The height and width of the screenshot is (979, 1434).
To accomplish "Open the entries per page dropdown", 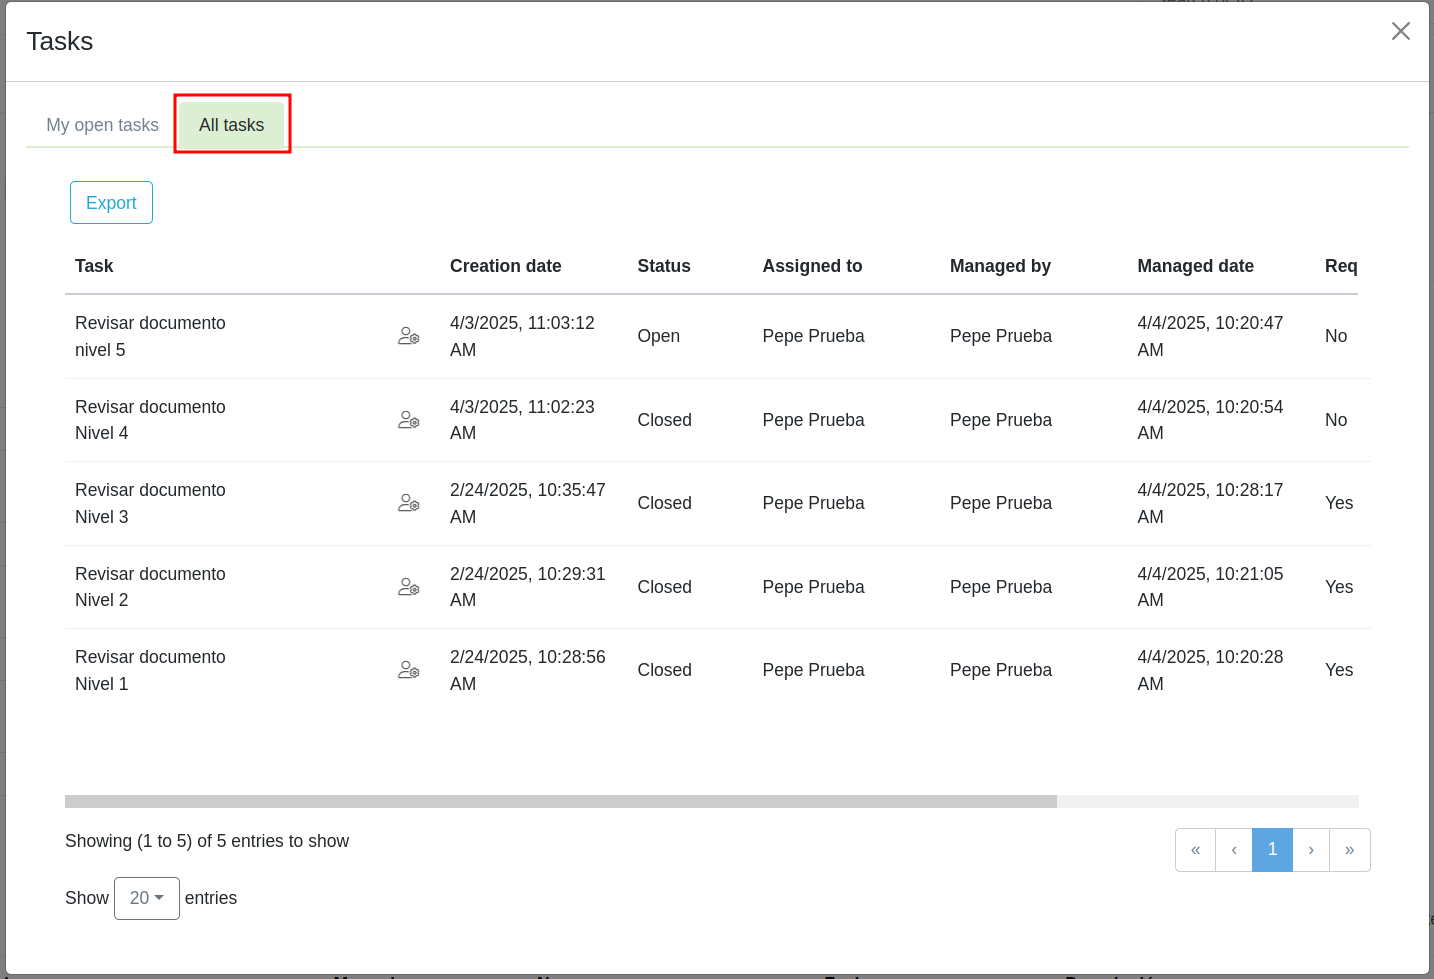I will (147, 898).
